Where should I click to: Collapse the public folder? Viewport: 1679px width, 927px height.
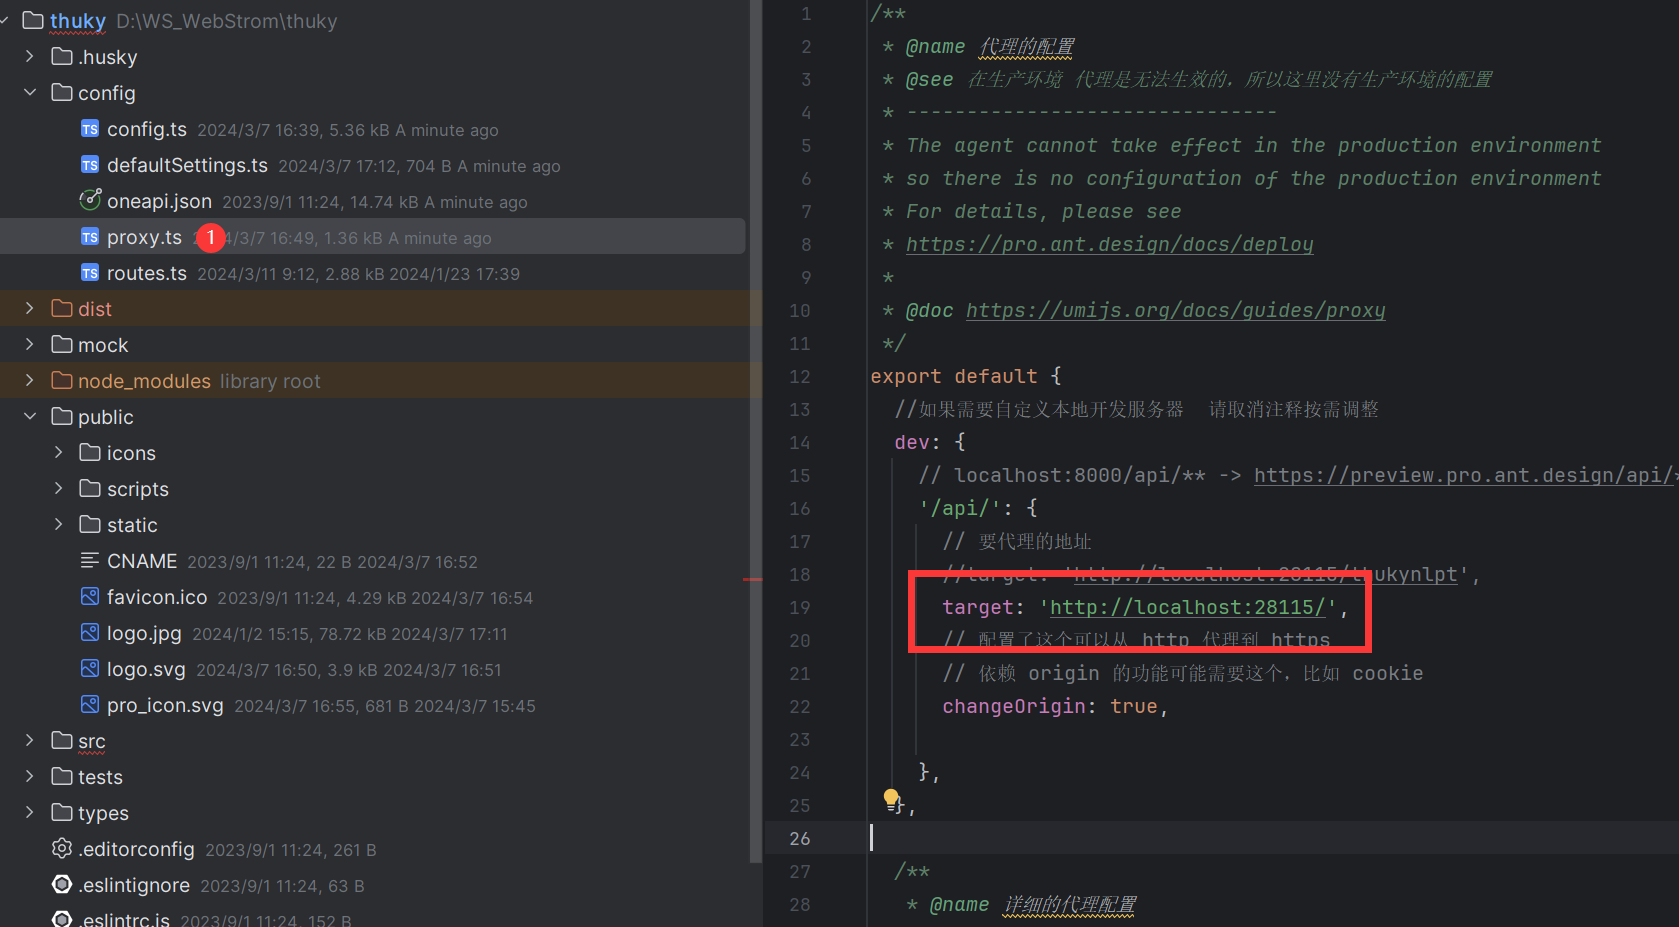pyautogui.click(x=30, y=417)
